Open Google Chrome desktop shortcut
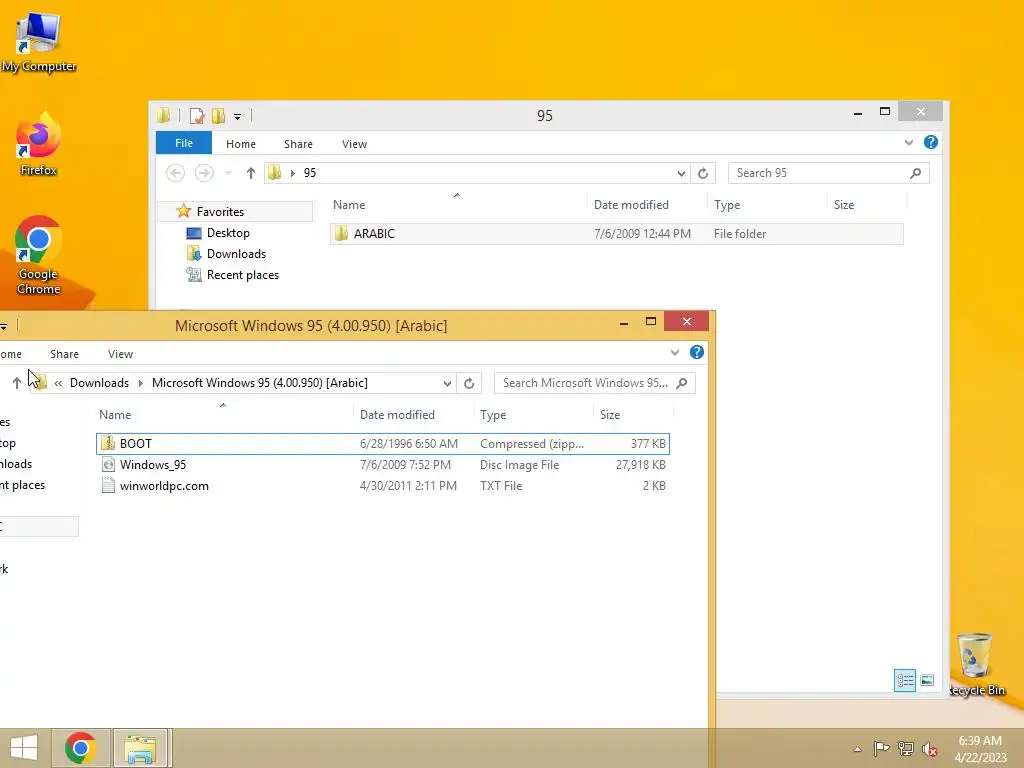The image size is (1024, 768). pyautogui.click(x=39, y=255)
